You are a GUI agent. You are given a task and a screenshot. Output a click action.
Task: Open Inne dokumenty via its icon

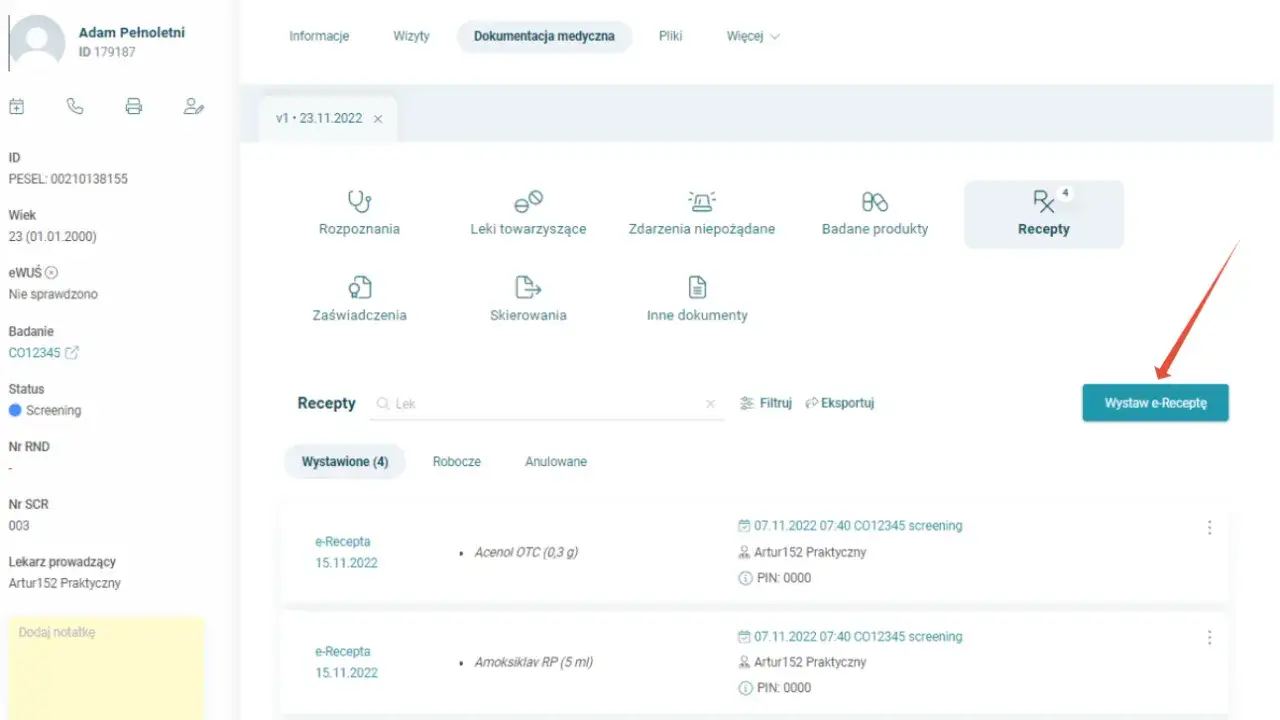696,288
